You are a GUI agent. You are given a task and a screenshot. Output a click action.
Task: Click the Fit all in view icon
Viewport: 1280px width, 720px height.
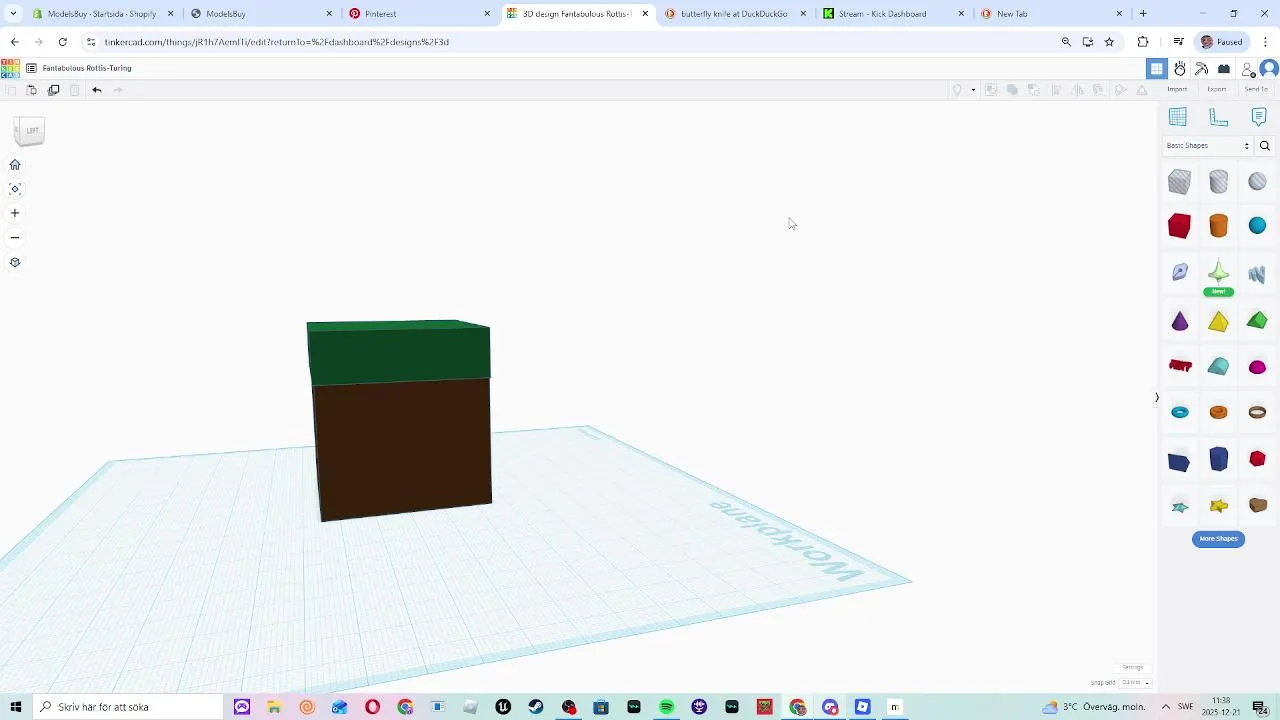15,189
